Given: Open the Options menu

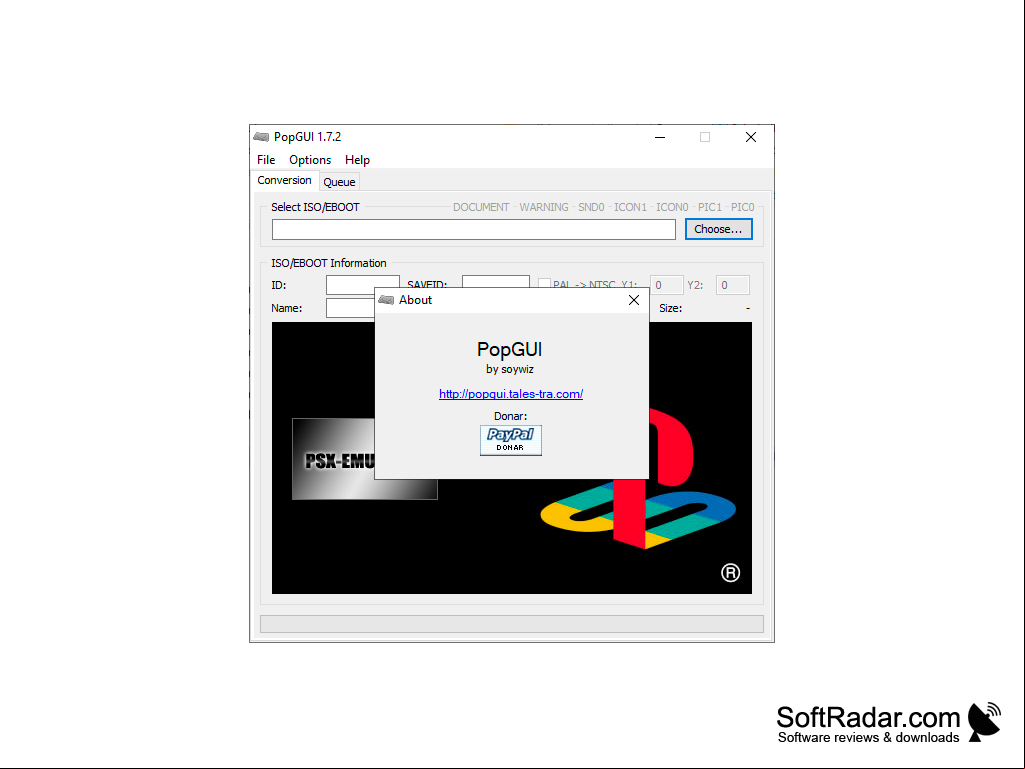Looking at the screenshot, I should pos(310,160).
